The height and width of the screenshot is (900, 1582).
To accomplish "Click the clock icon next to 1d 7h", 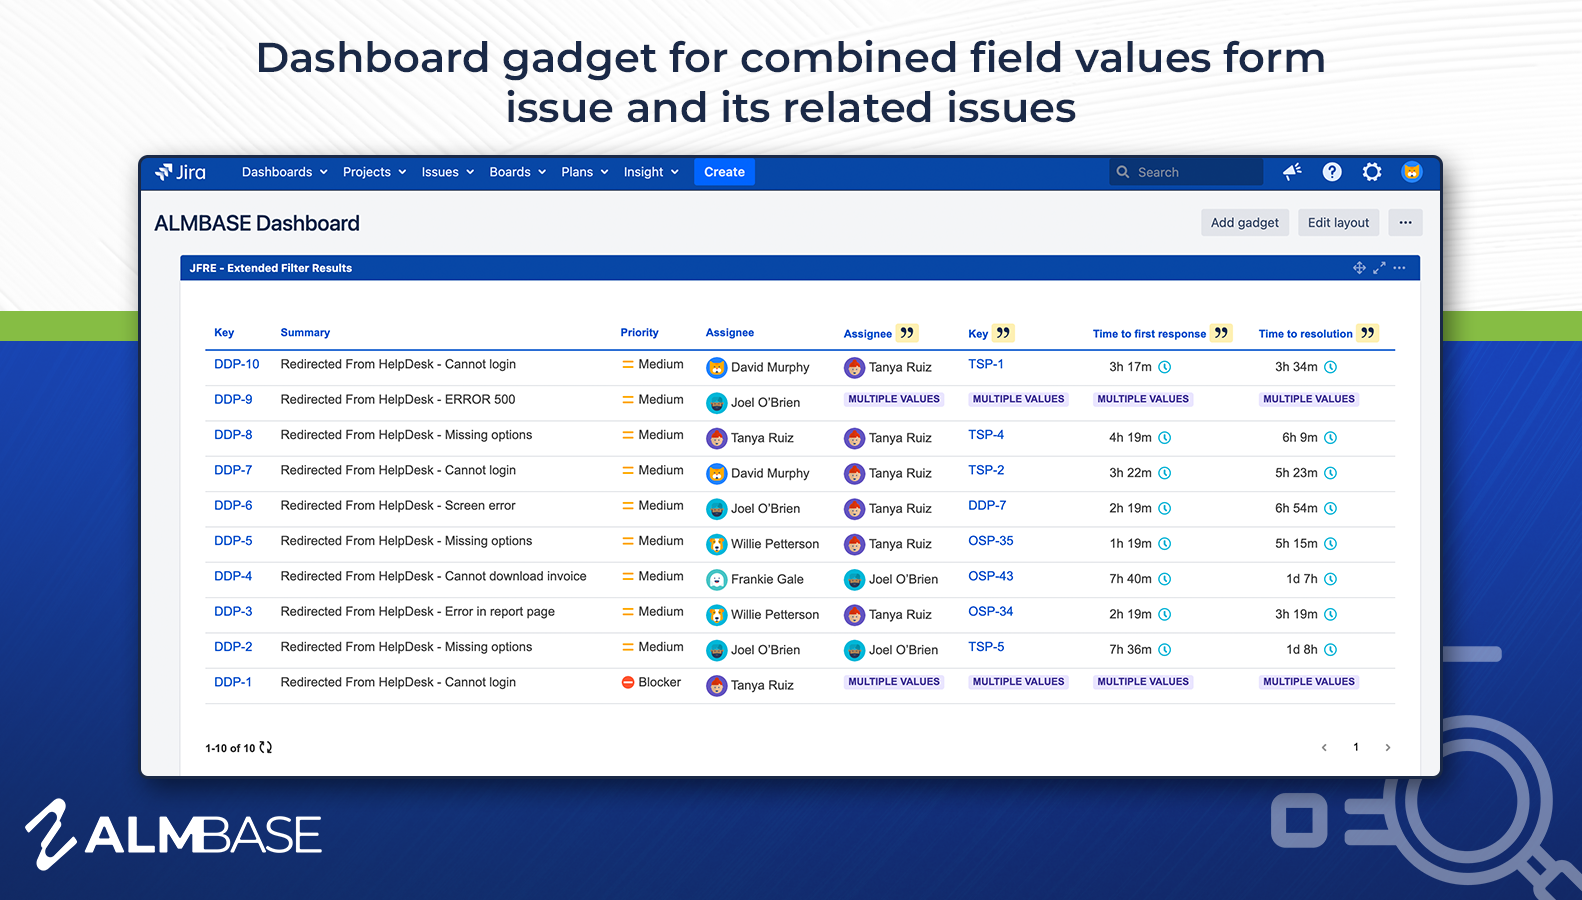I will tap(1331, 579).
